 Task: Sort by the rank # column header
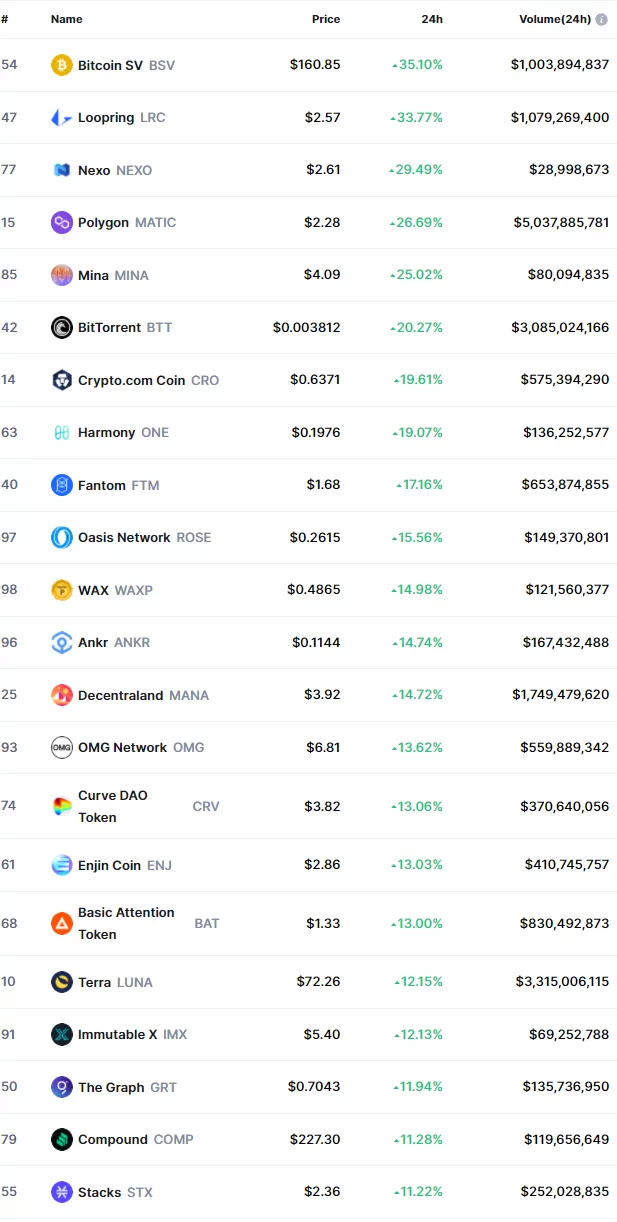(5, 19)
